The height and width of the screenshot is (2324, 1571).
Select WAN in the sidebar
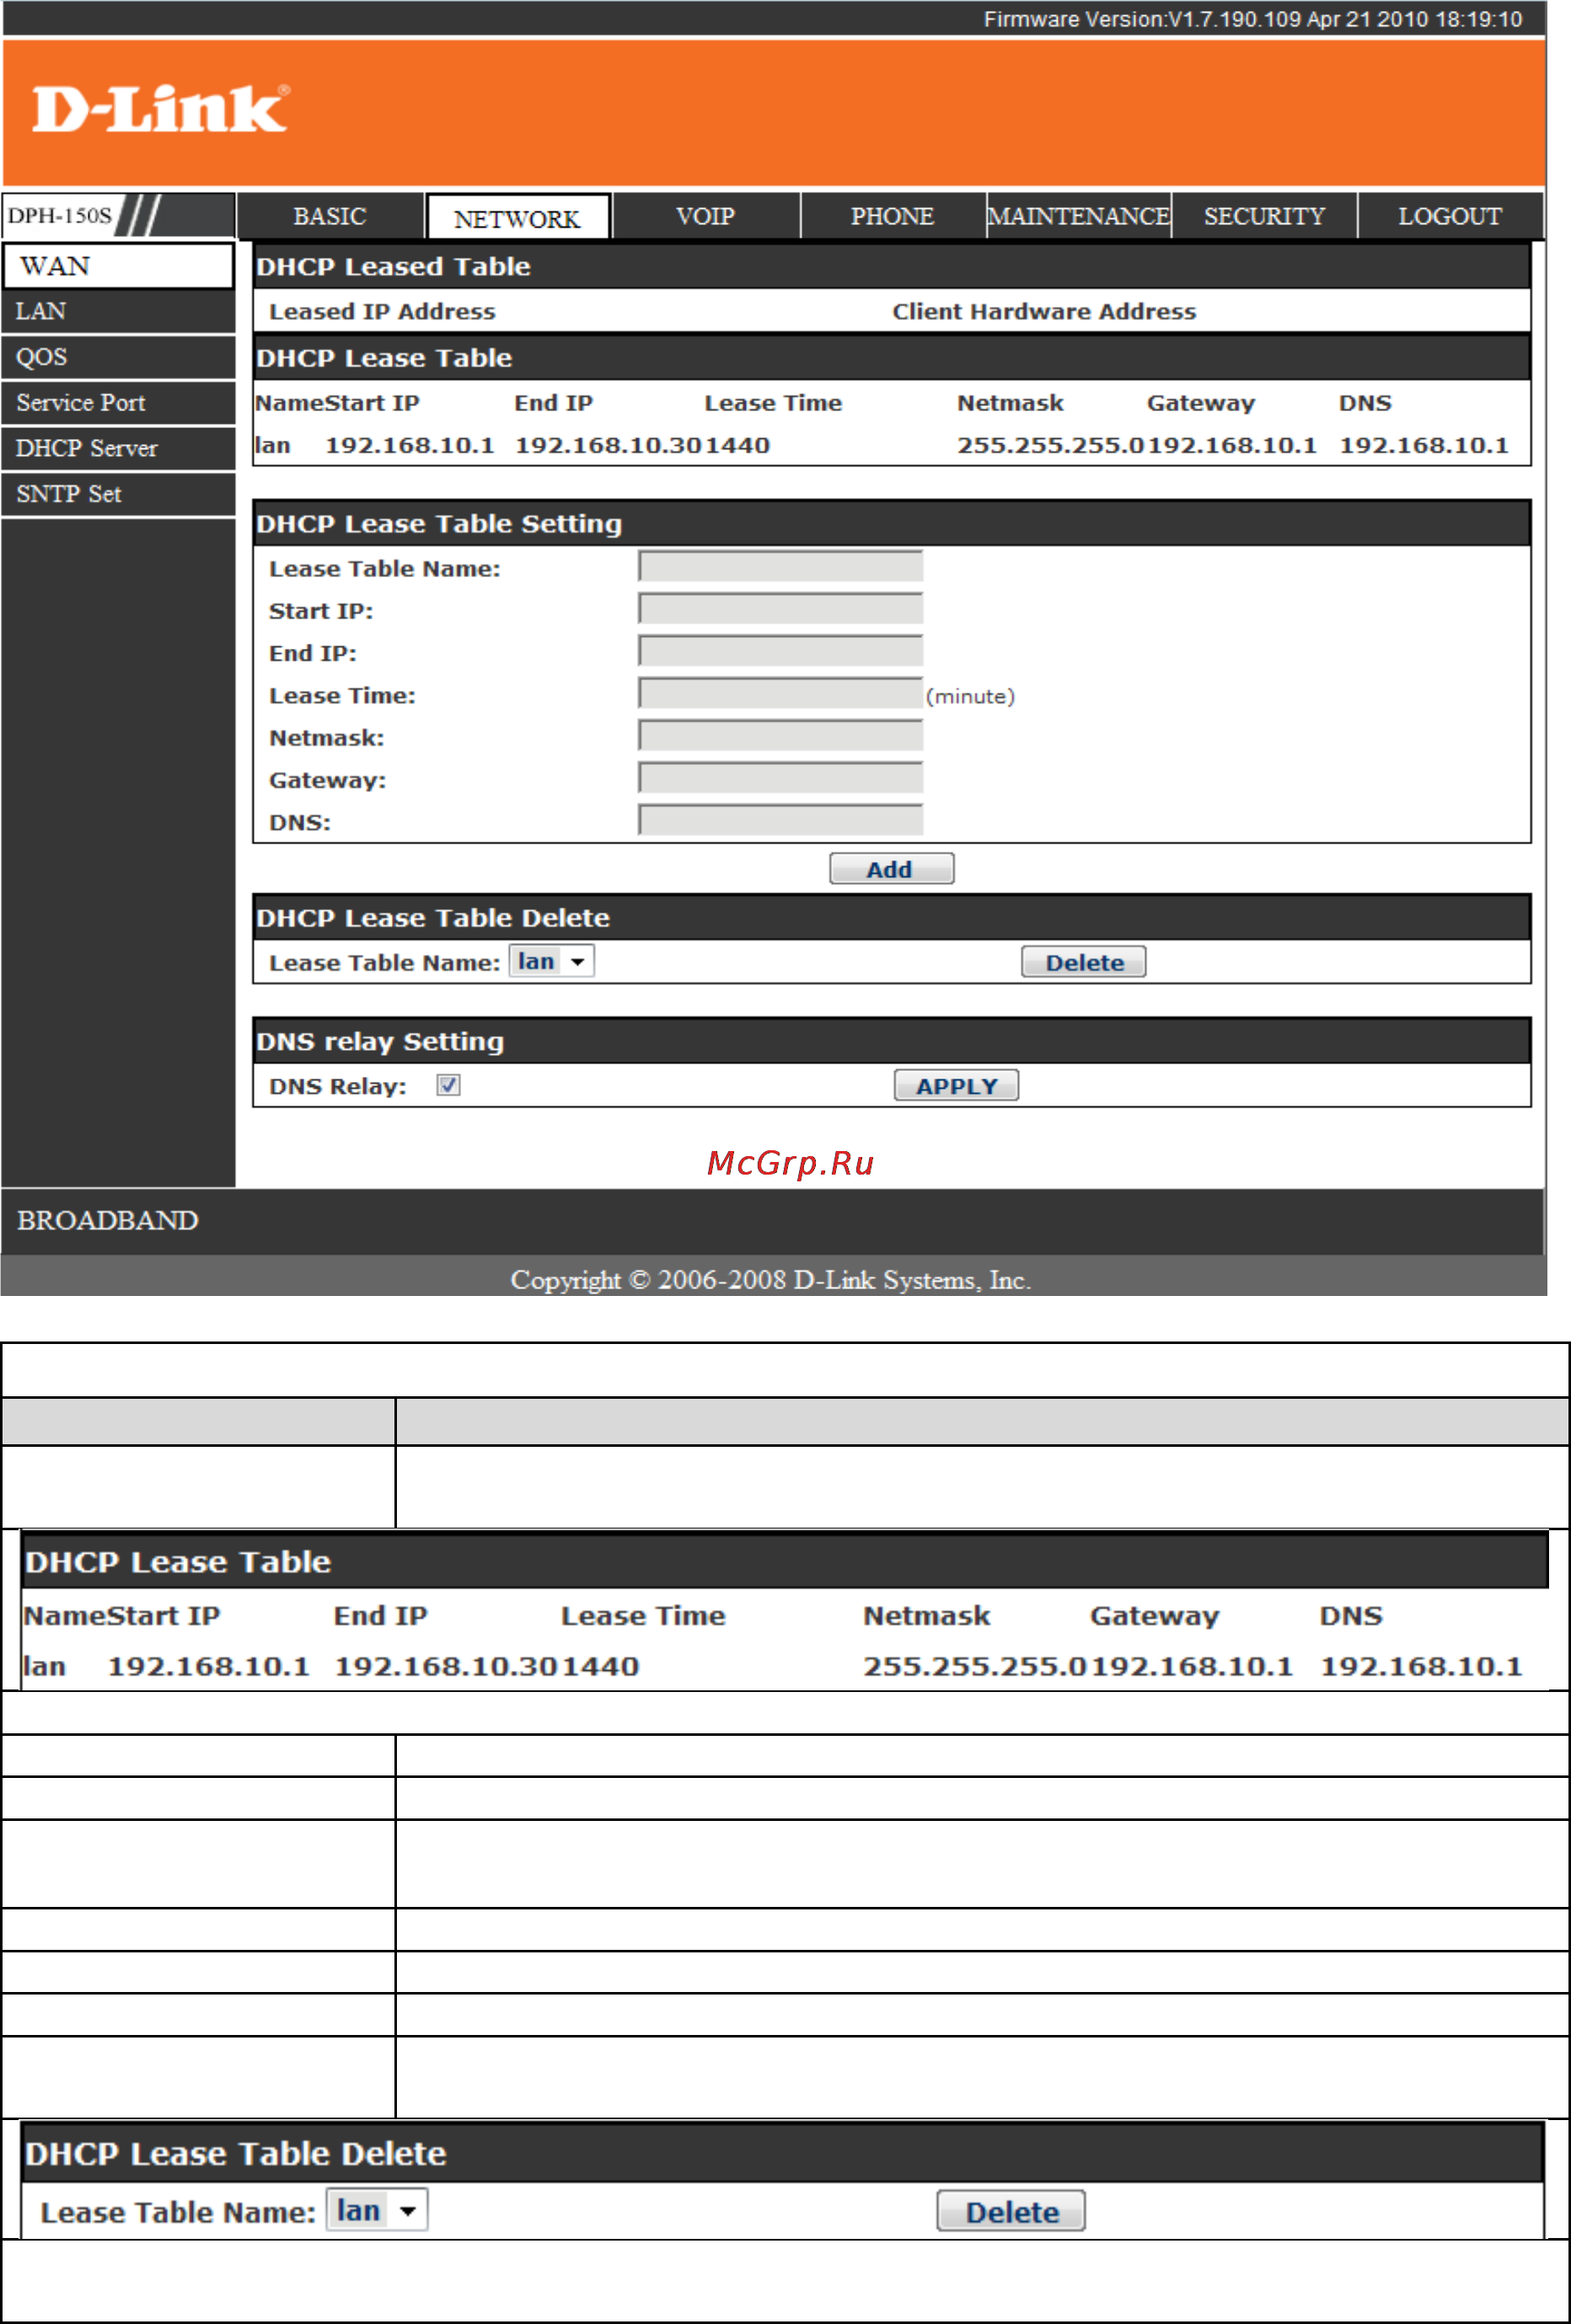point(118,266)
